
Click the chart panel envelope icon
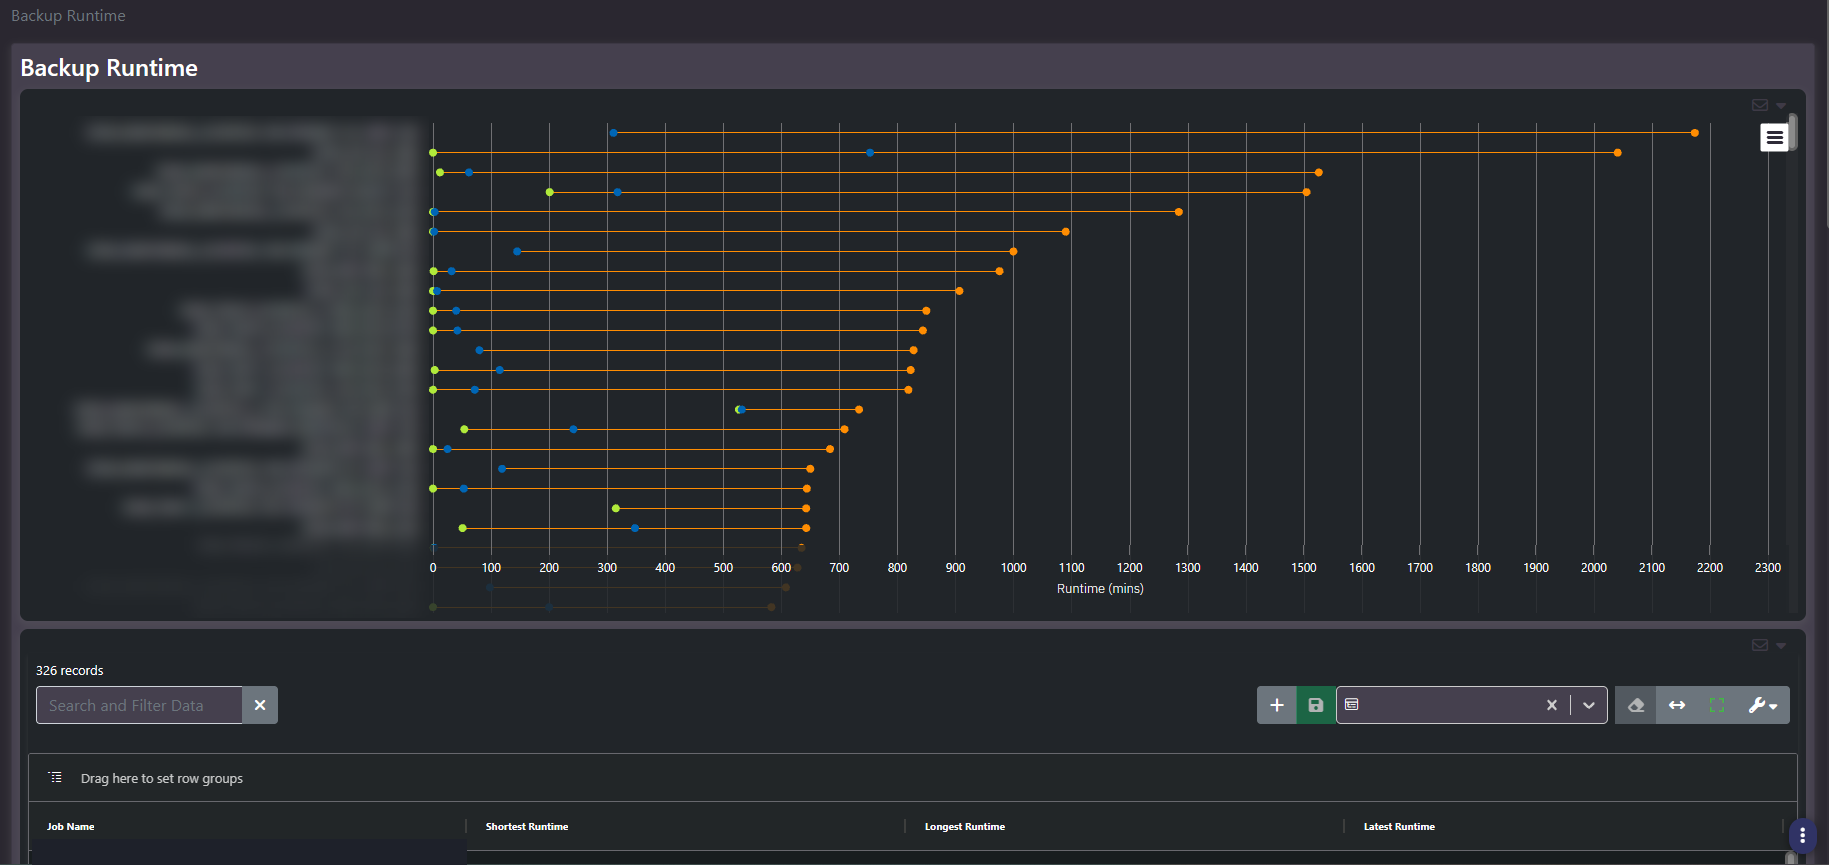(1760, 105)
